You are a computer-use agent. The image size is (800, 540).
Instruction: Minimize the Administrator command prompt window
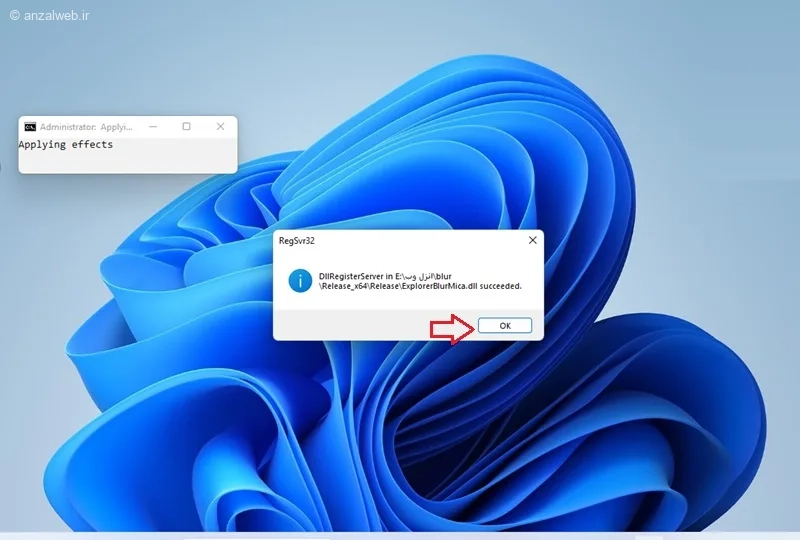(153, 127)
